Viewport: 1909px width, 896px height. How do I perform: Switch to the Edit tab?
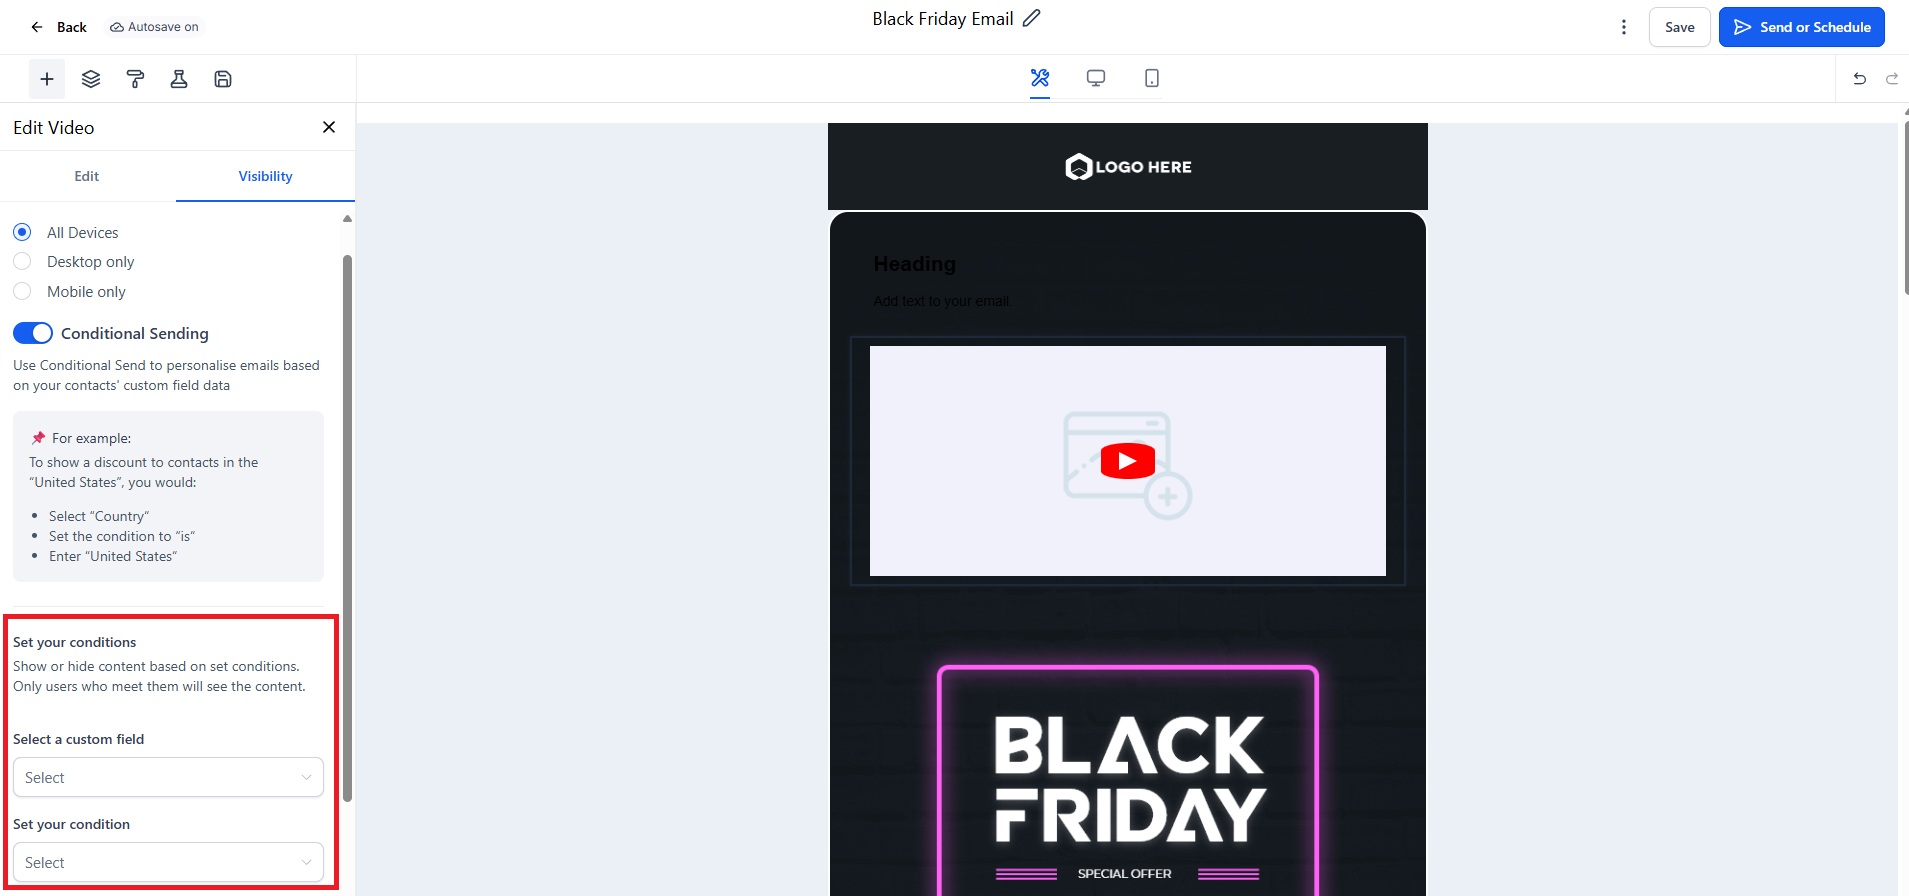pyautogui.click(x=87, y=176)
